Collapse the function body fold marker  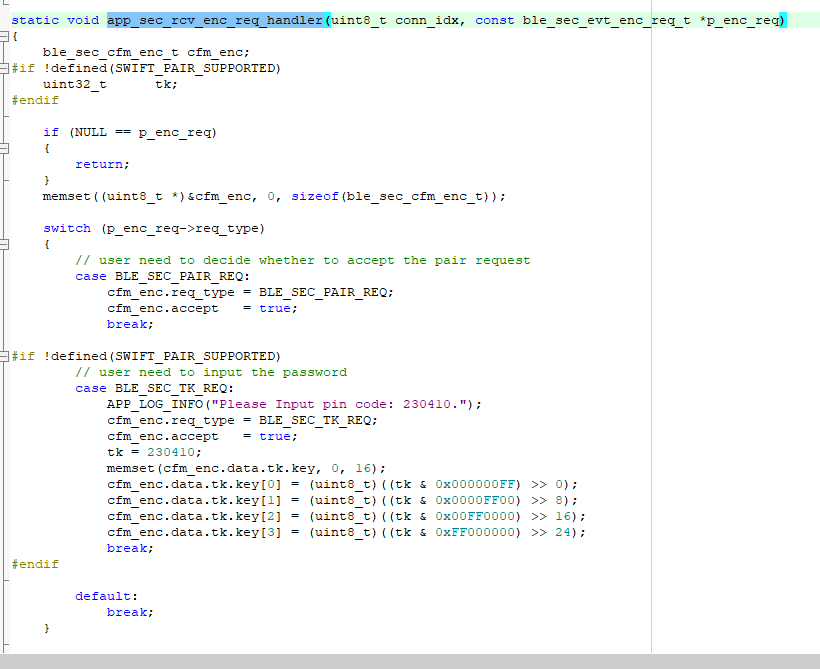(x=4, y=36)
